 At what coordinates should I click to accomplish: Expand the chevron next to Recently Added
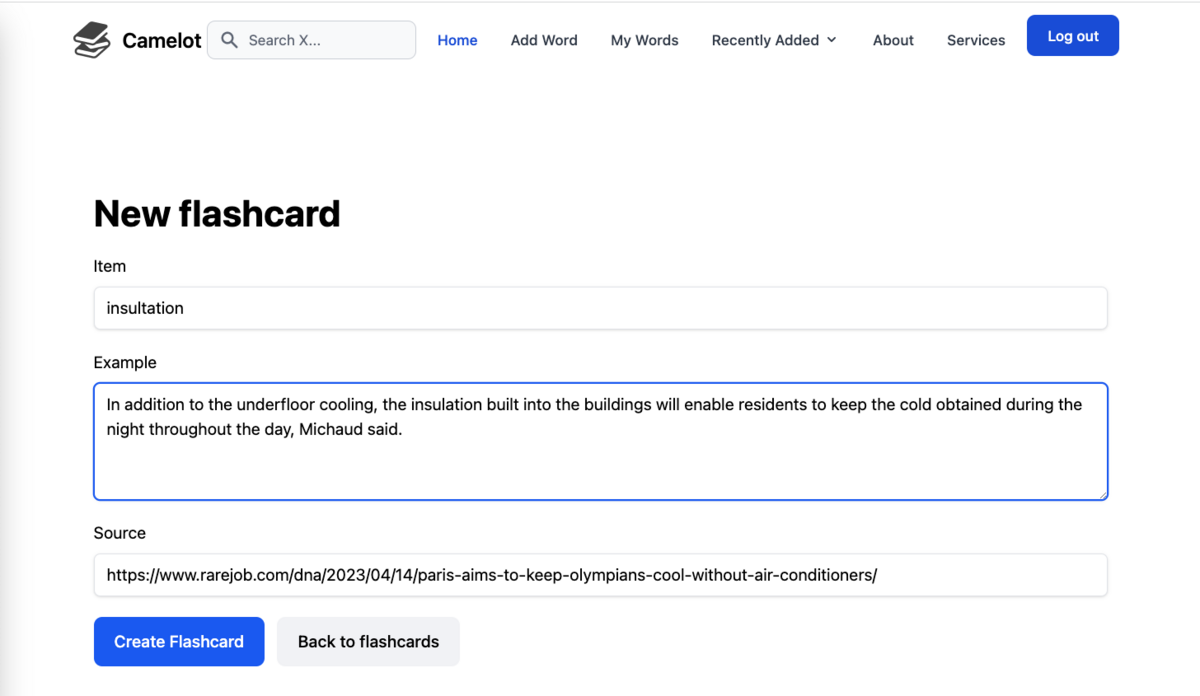pos(832,41)
